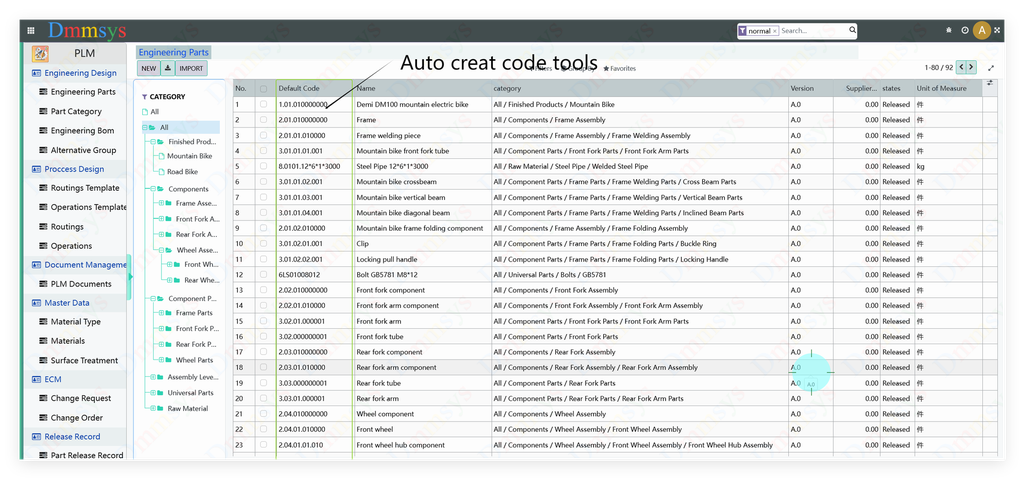Check the row for Front fork arm

(263, 321)
